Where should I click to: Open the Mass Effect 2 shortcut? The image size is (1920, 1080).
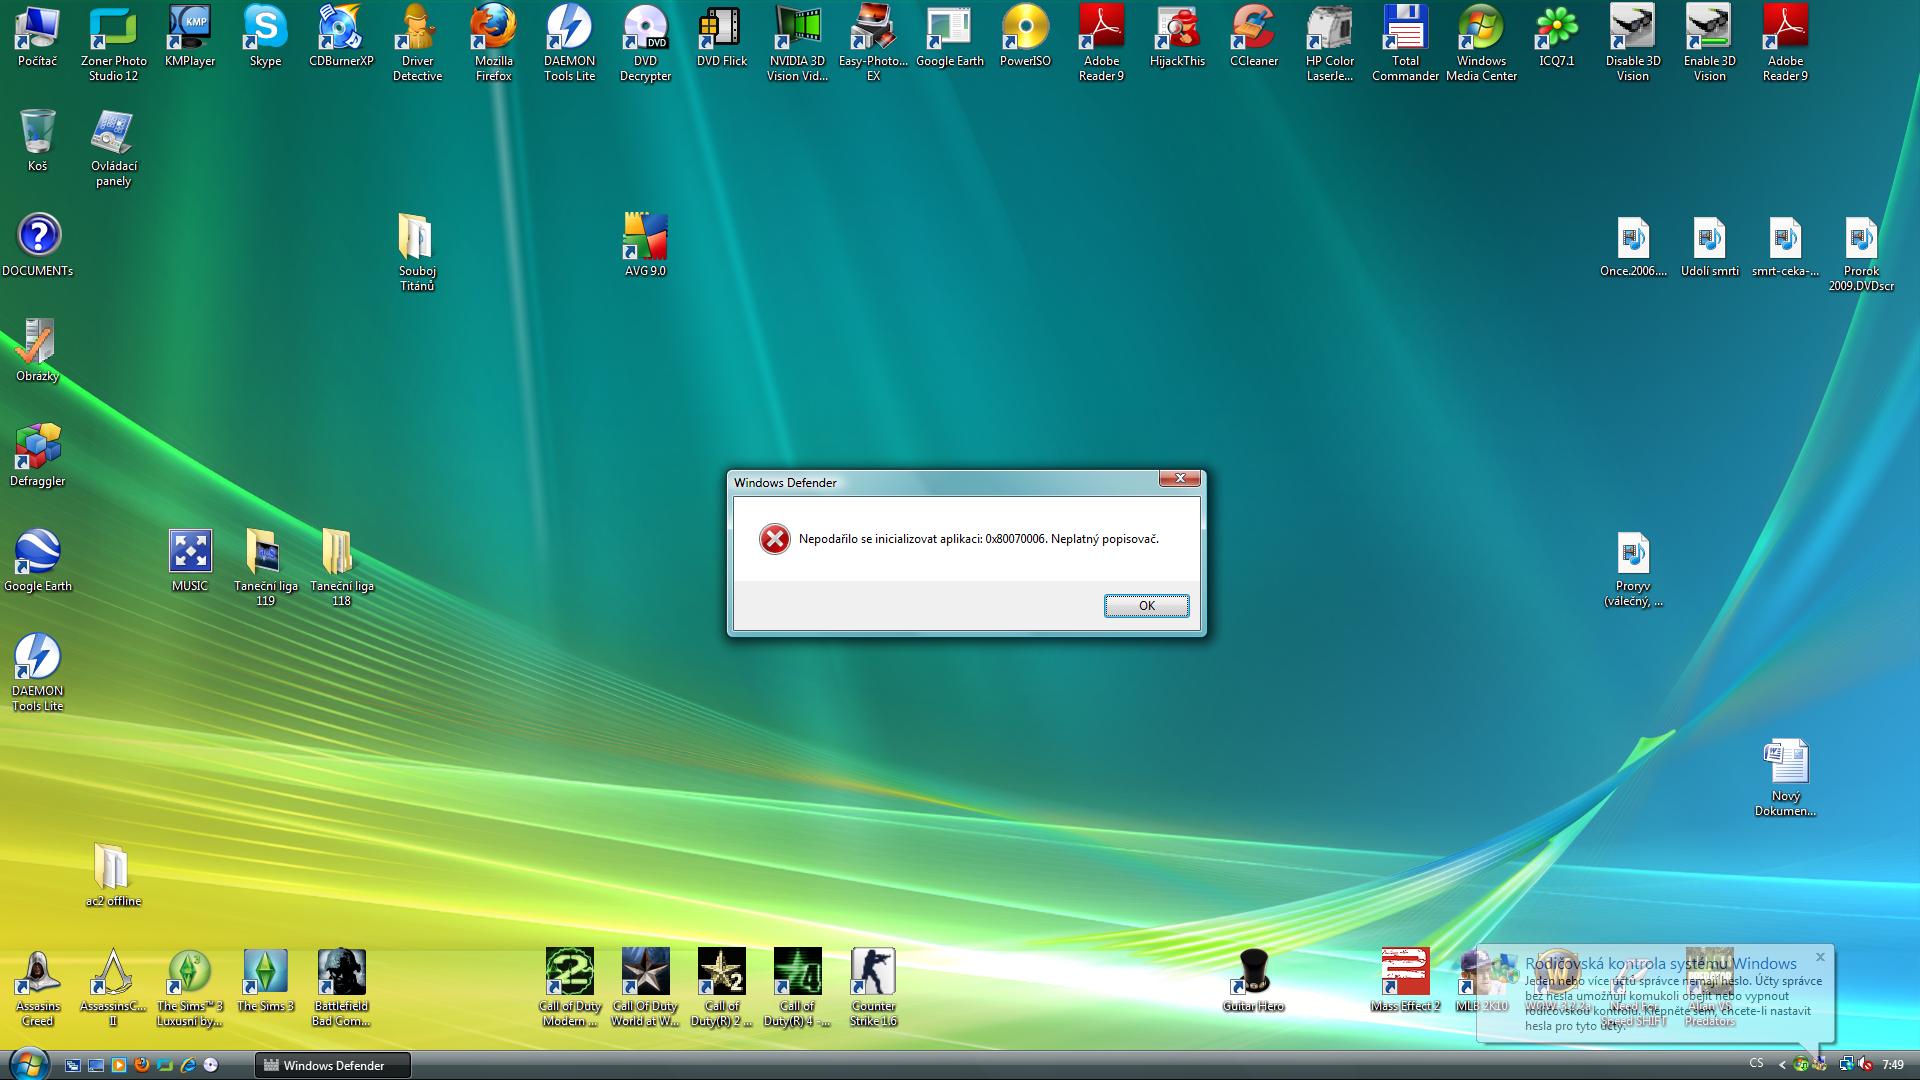point(1405,972)
